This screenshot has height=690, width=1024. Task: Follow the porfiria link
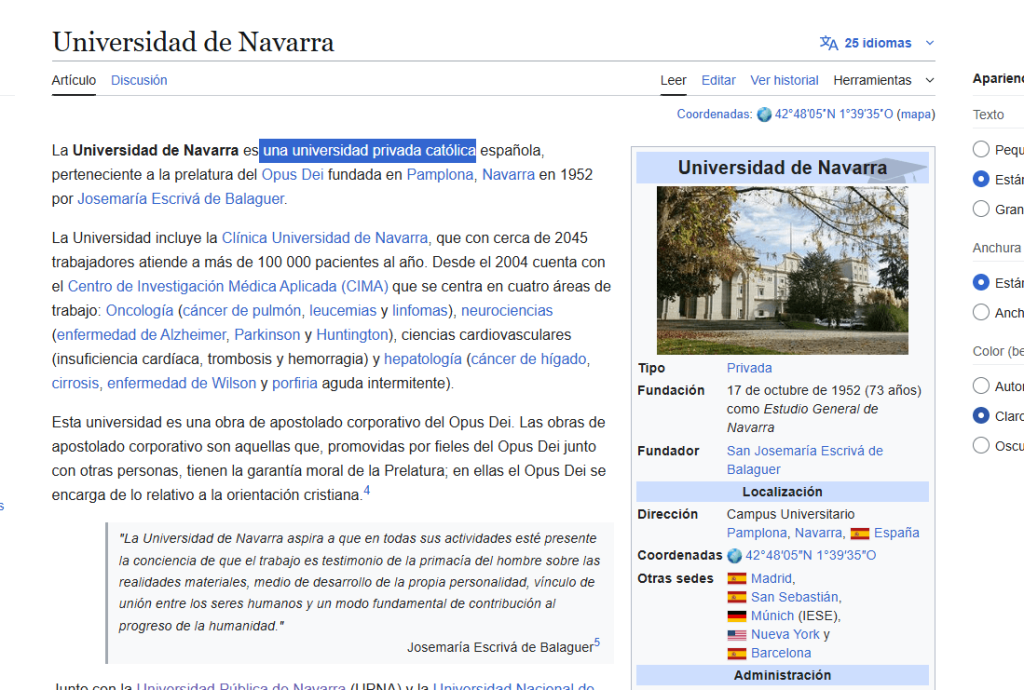[295, 383]
